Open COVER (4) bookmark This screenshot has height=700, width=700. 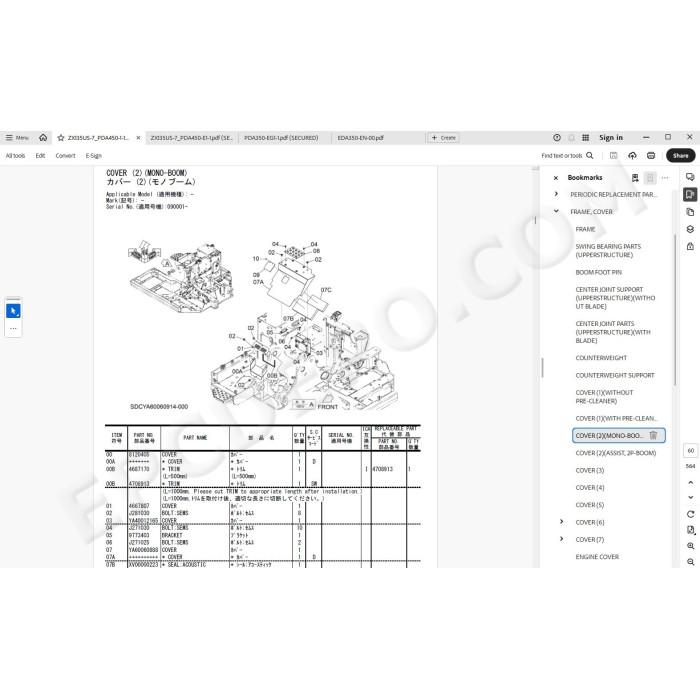[x=589, y=488]
